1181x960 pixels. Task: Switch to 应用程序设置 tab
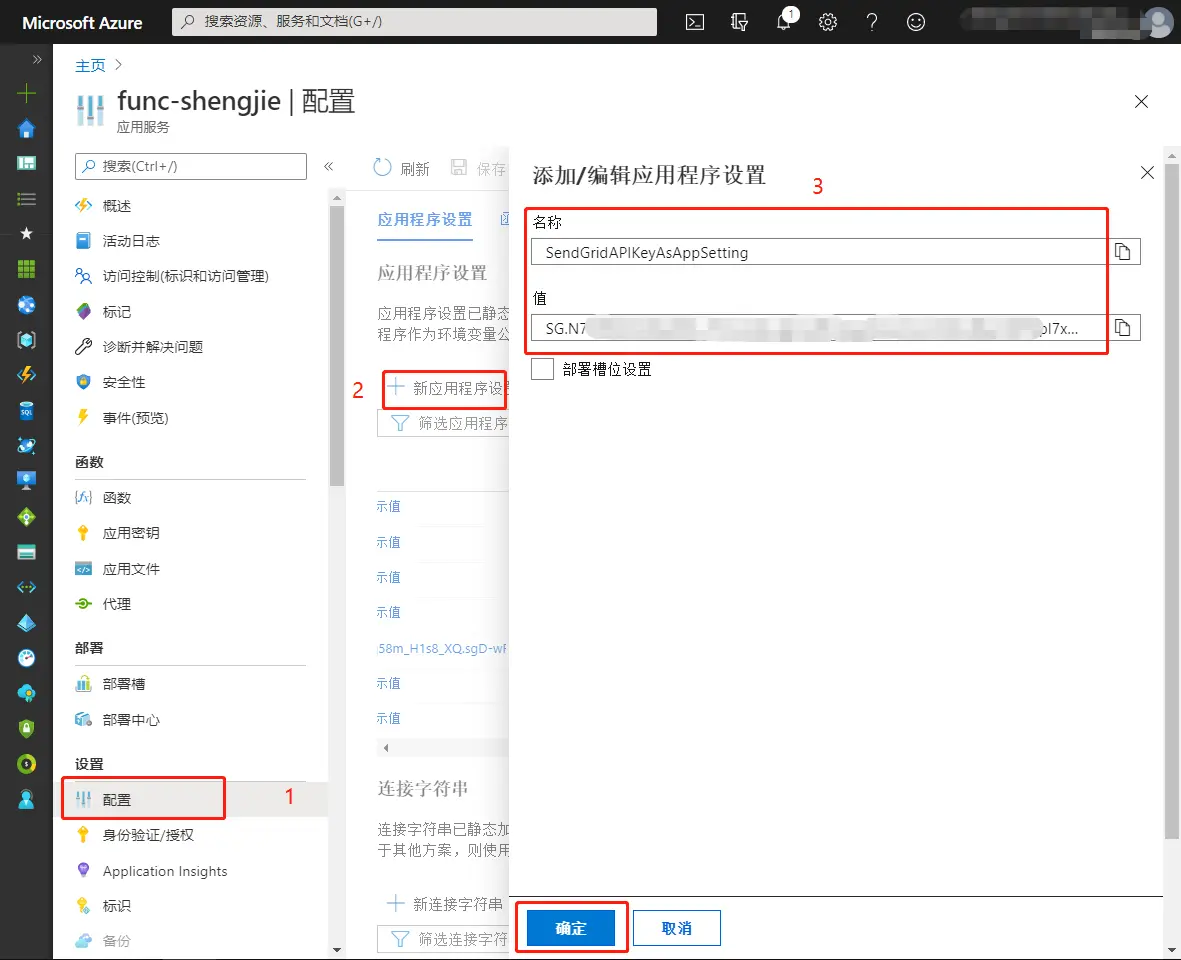point(424,219)
